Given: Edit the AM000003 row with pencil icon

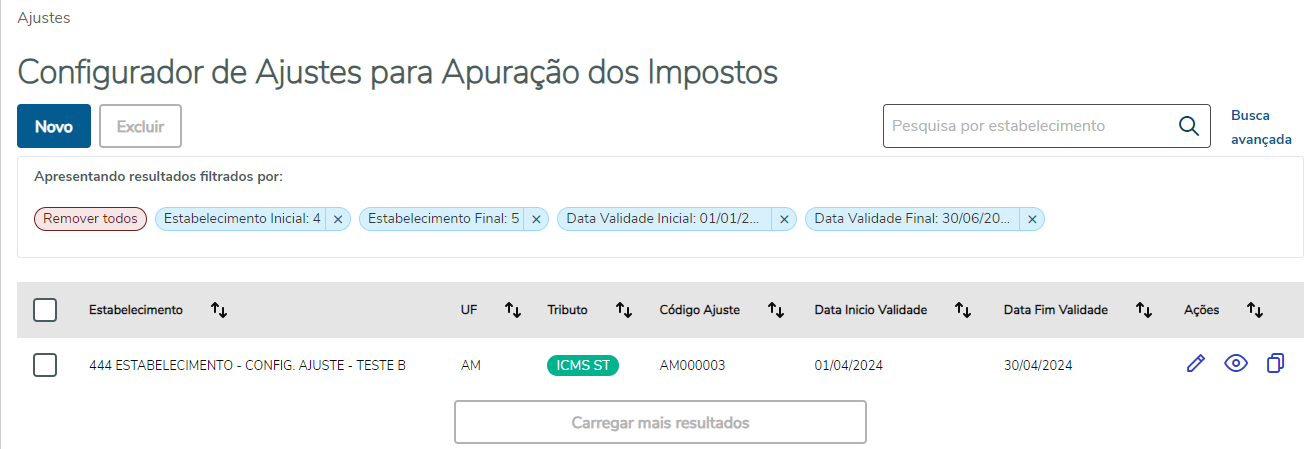Looking at the screenshot, I should click(1195, 364).
